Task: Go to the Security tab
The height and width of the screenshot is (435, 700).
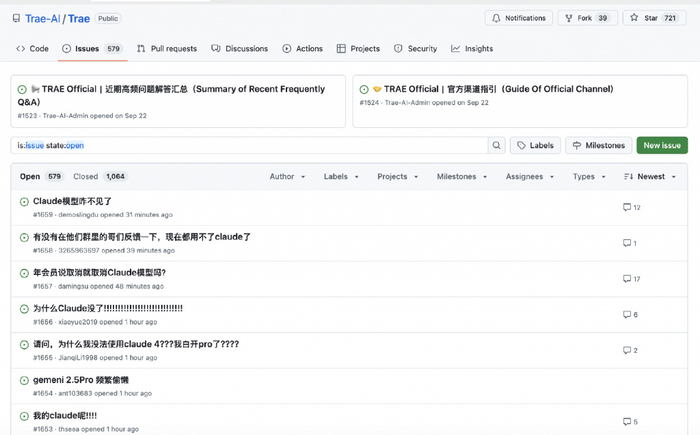Action: pyautogui.click(x=416, y=48)
